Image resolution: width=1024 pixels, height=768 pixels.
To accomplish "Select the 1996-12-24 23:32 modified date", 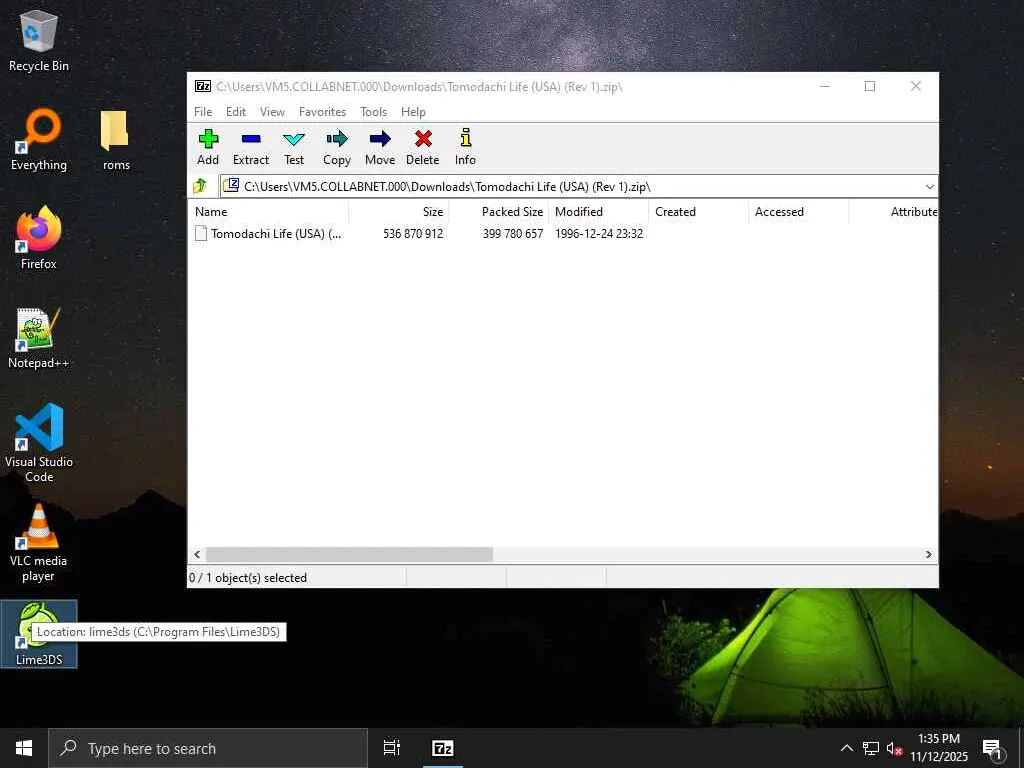I will tap(599, 234).
